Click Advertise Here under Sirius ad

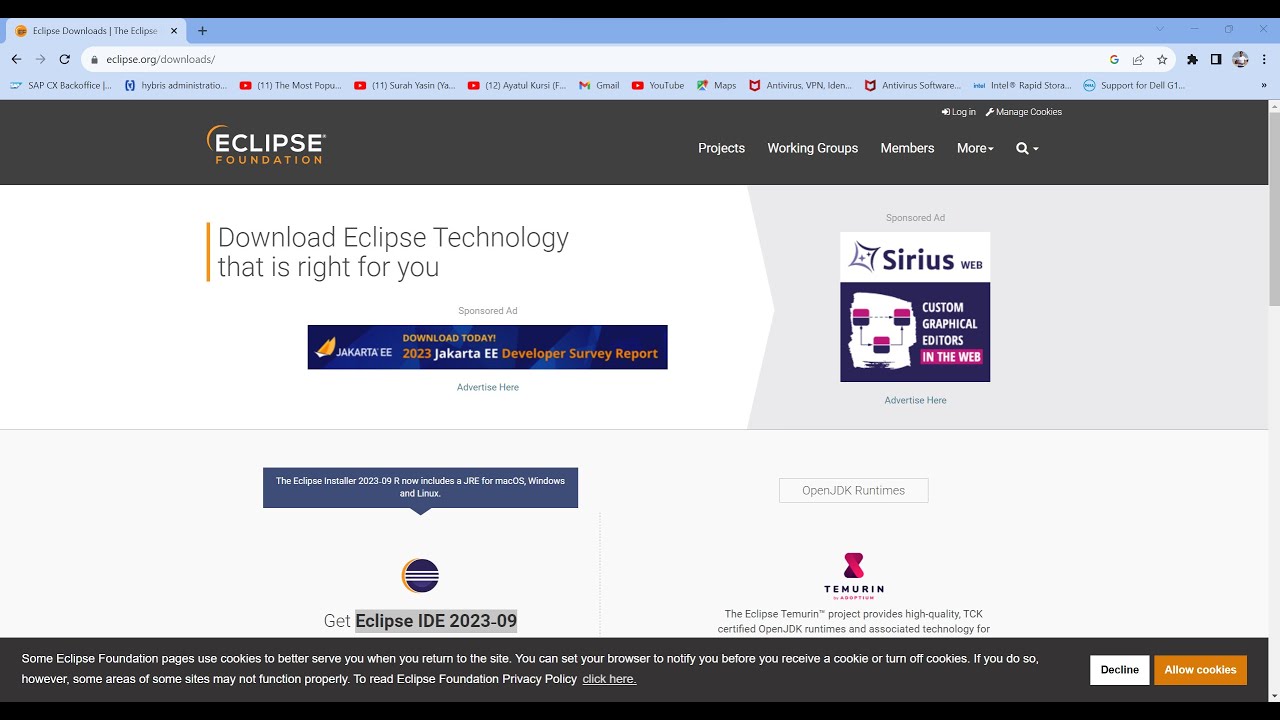click(x=915, y=400)
